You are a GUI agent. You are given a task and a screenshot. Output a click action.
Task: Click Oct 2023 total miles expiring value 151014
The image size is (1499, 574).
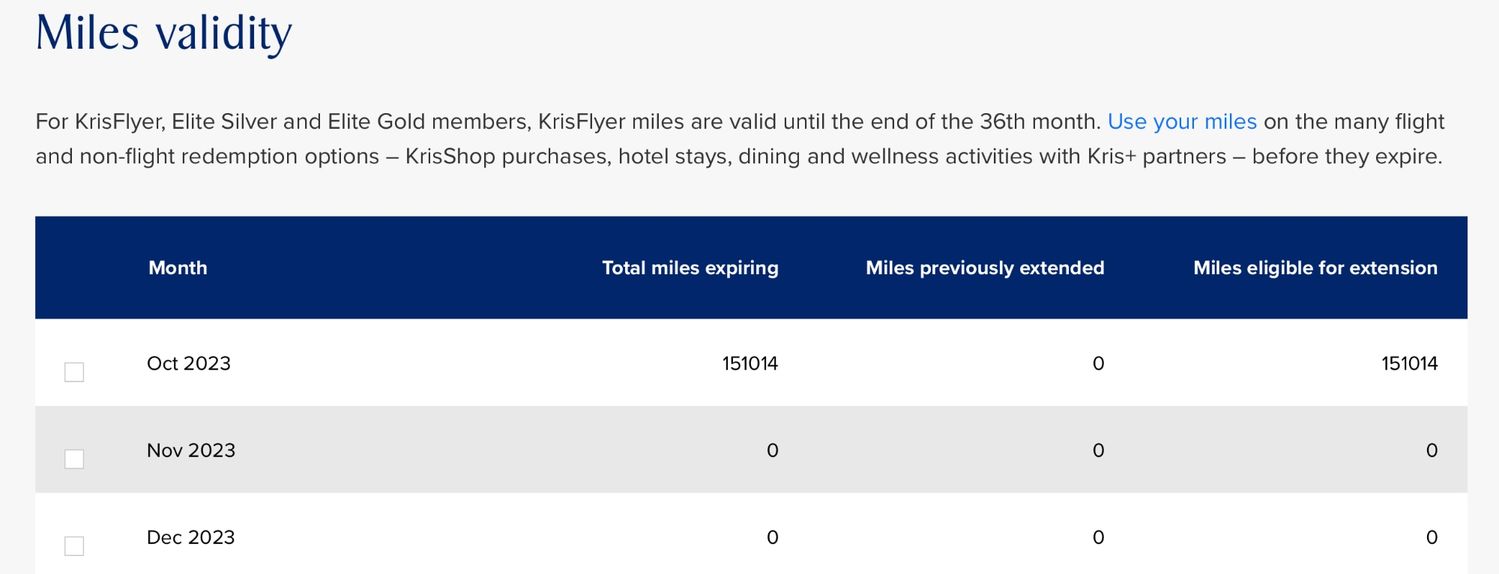(750, 363)
